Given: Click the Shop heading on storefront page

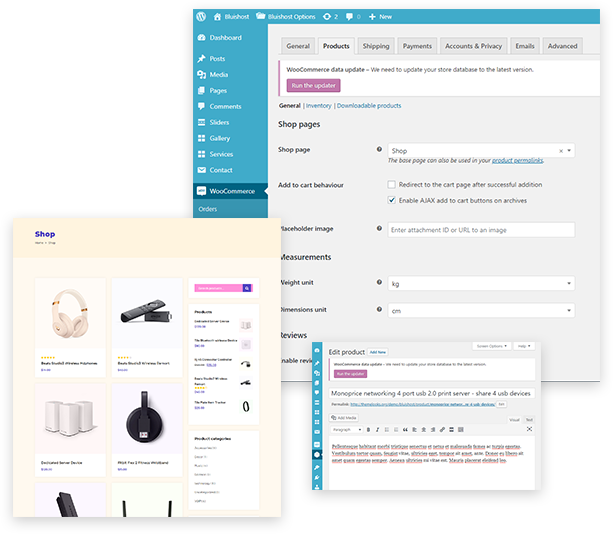Looking at the screenshot, I should point(45,234).
